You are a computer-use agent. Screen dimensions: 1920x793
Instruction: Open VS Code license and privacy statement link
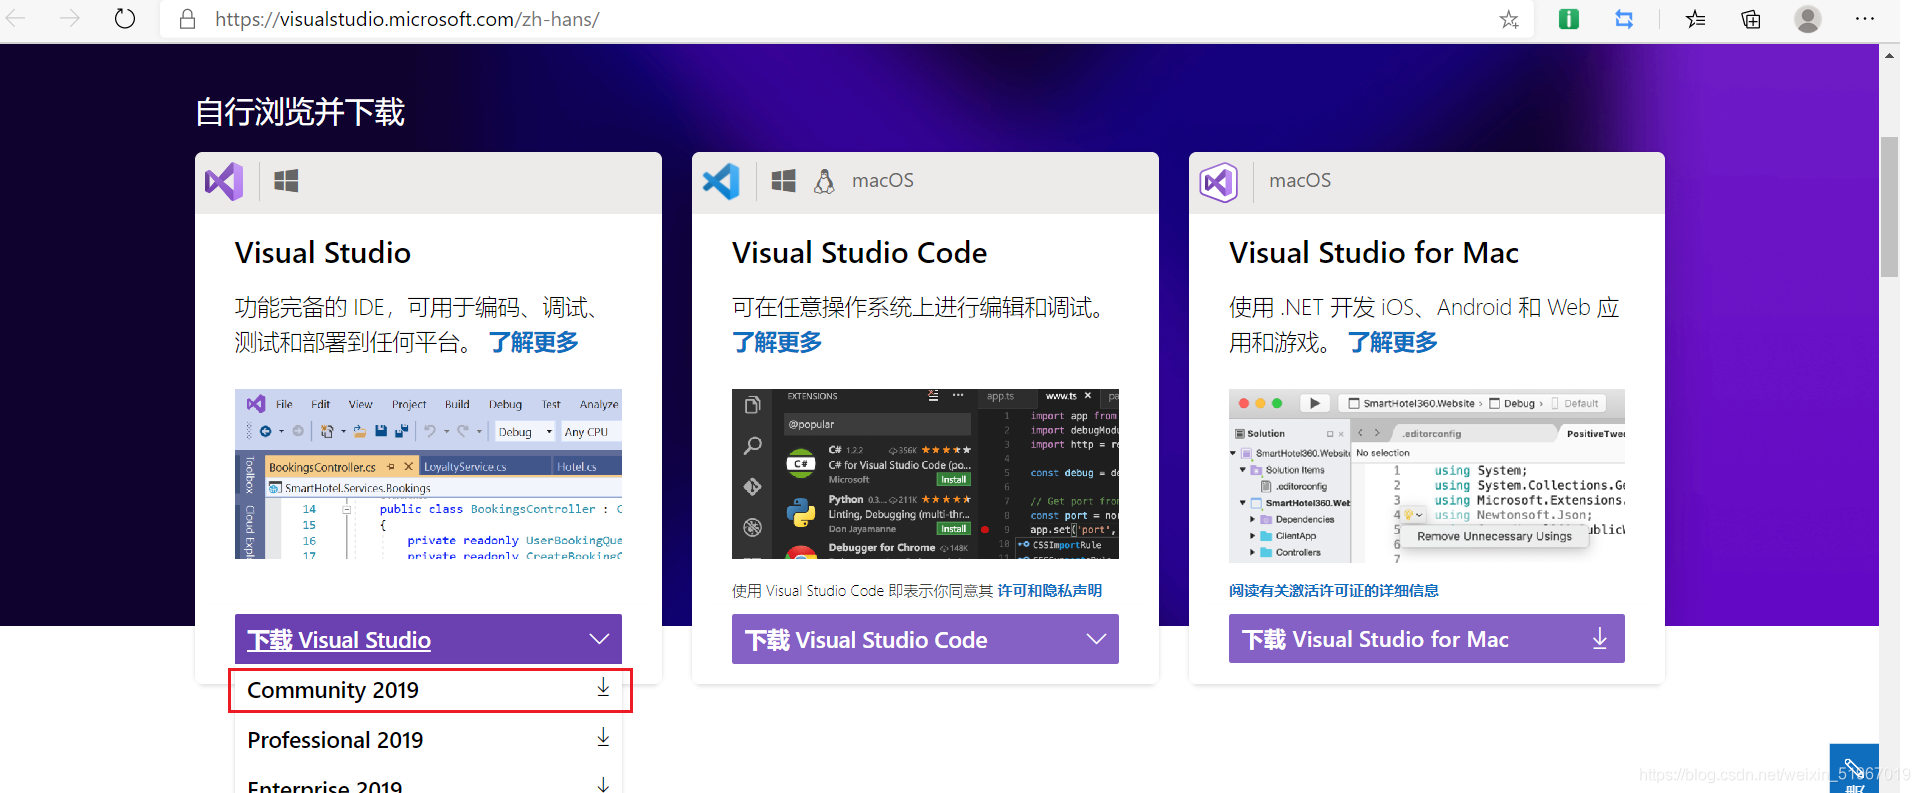click(1050, 591)
